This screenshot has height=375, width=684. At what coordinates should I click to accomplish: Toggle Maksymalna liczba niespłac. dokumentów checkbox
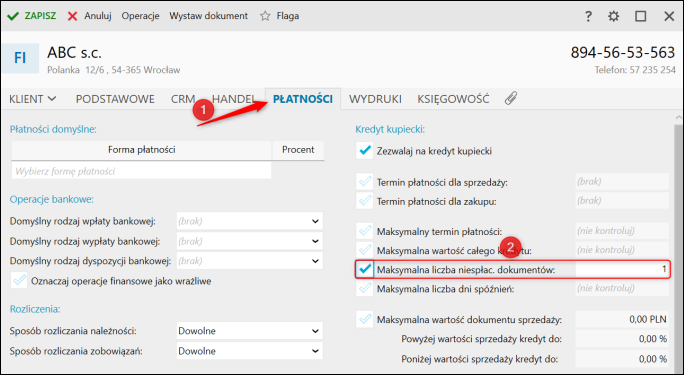tap(364, 269)
